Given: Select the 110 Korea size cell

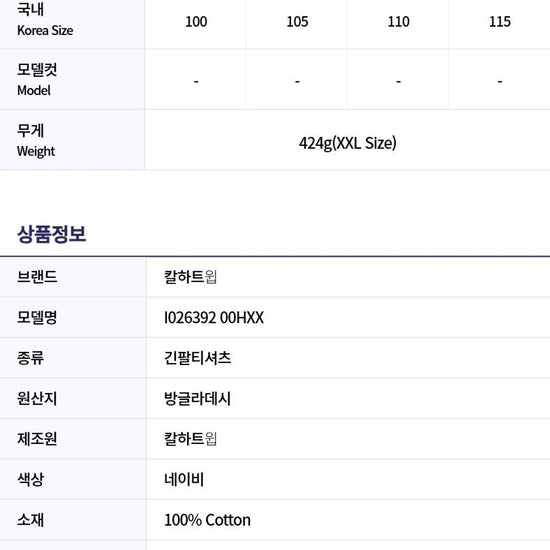Looking at the screenshot, I should coord(398,22).
